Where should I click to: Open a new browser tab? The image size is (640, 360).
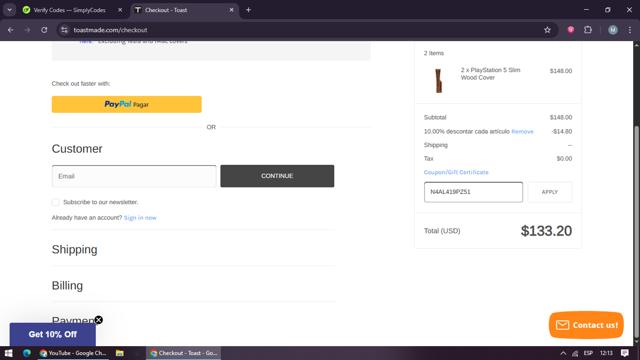(248, 10)
